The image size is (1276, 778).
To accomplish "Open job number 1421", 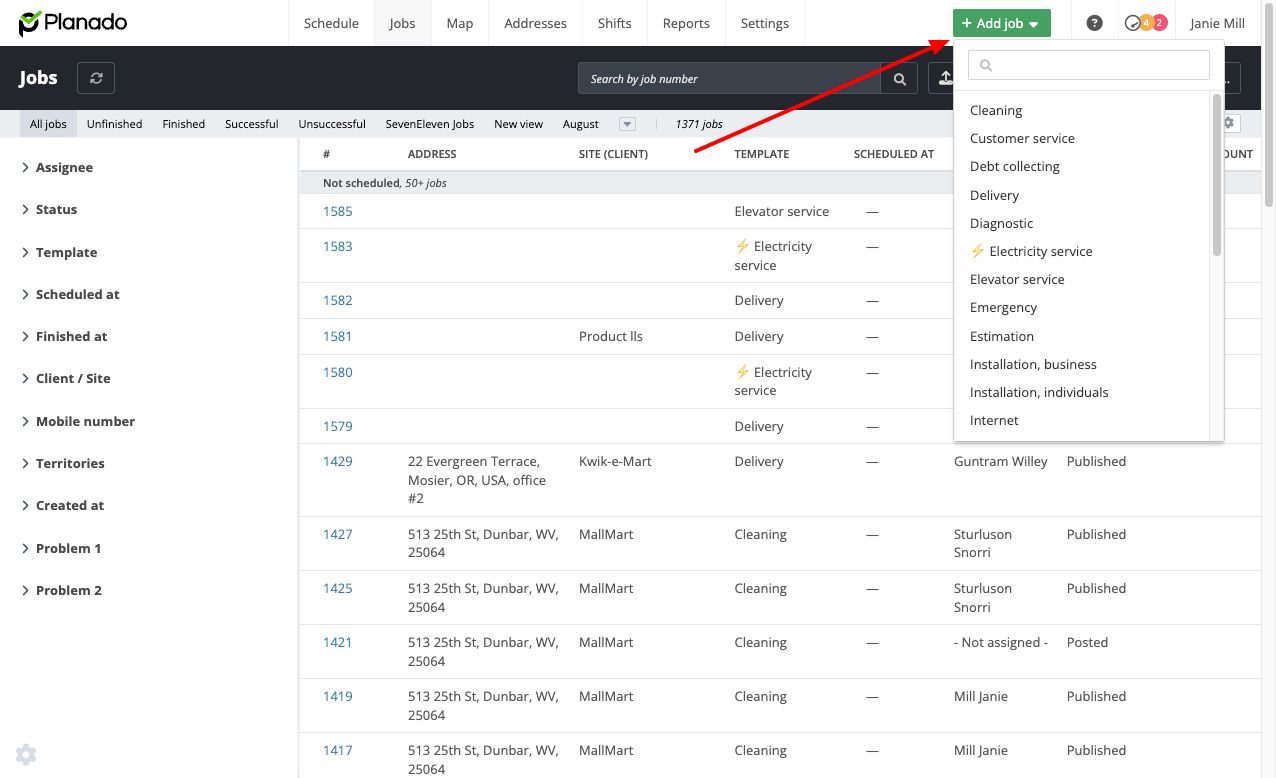I will [337, 642].
